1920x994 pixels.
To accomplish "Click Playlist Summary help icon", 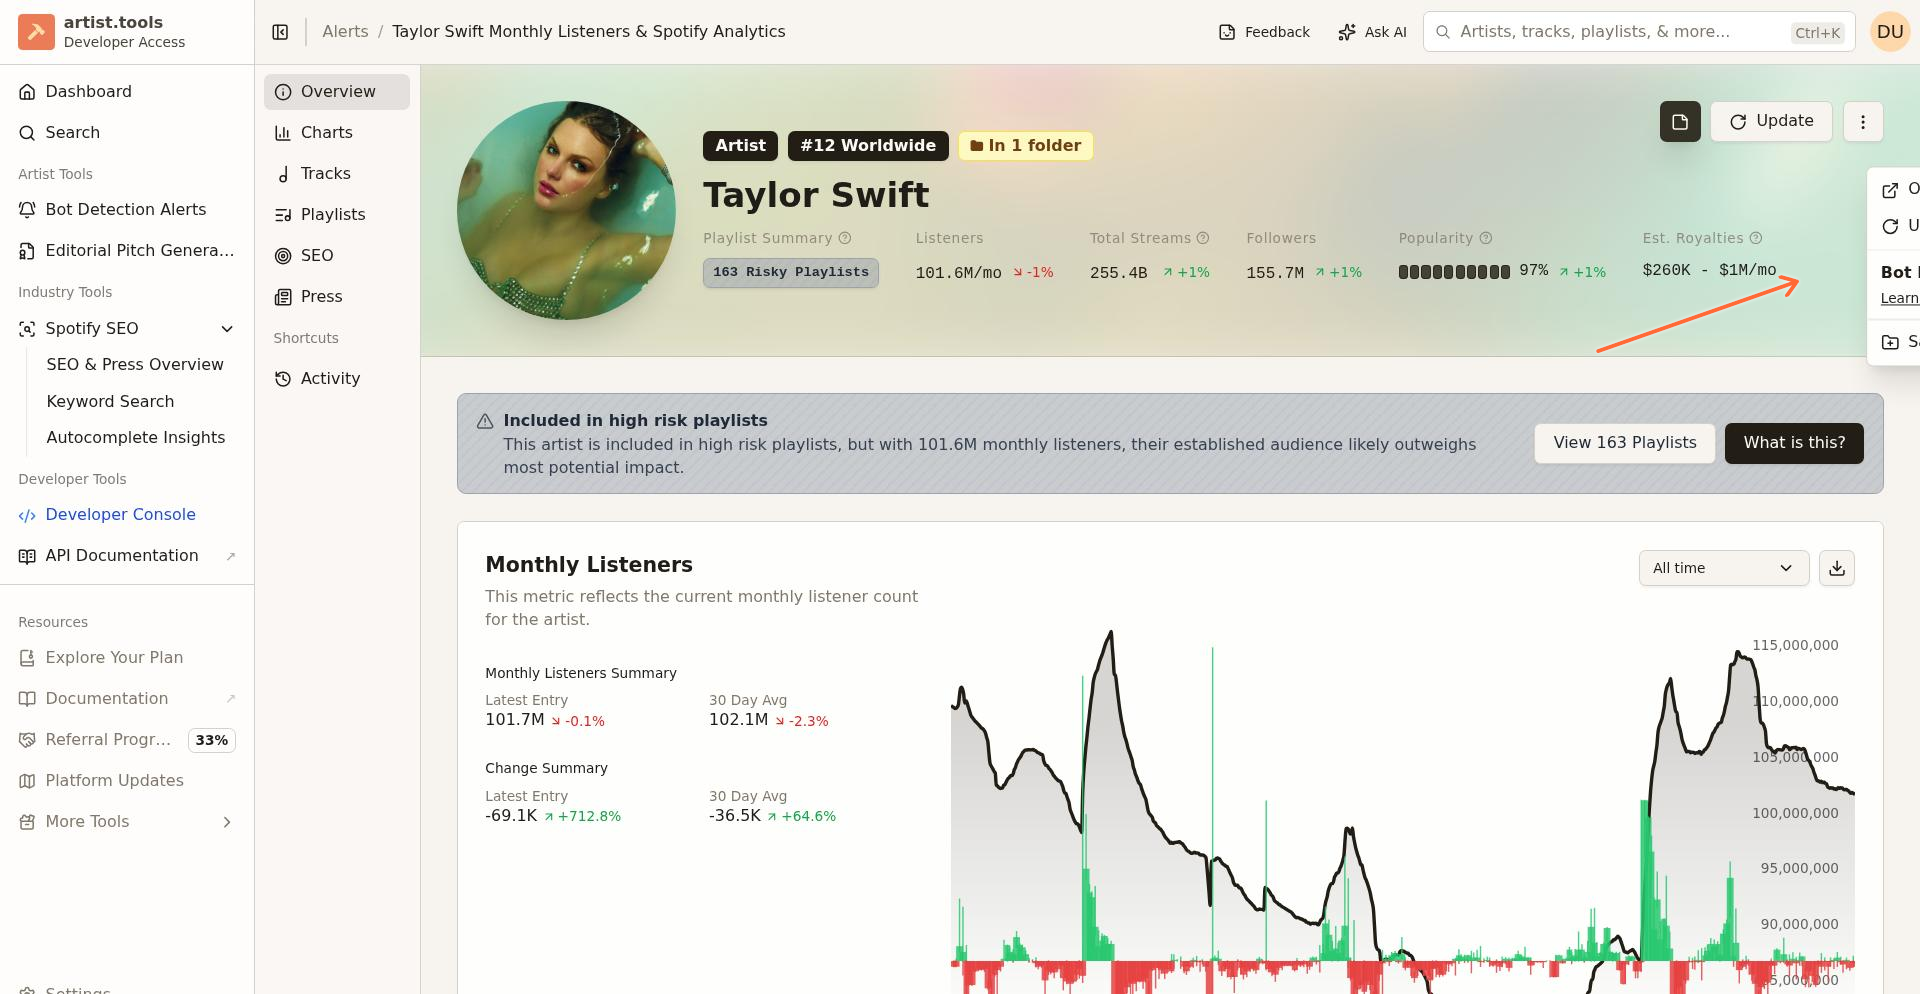I will pos(845,238).
